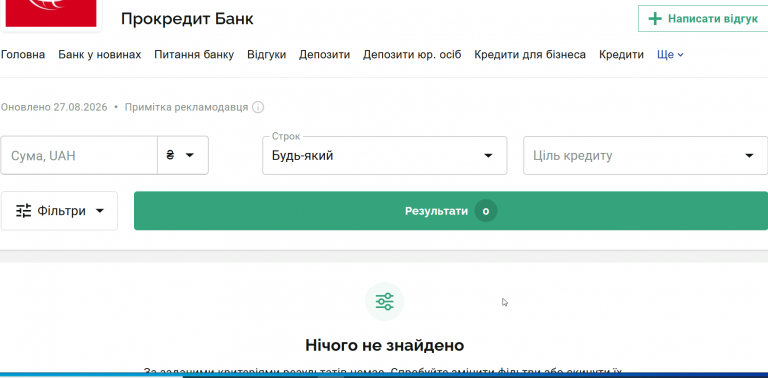This screenshot has height=378, width=768.
Task: Click the results count badge '0'
Action: pyautogui.click(x=485, y=211)
